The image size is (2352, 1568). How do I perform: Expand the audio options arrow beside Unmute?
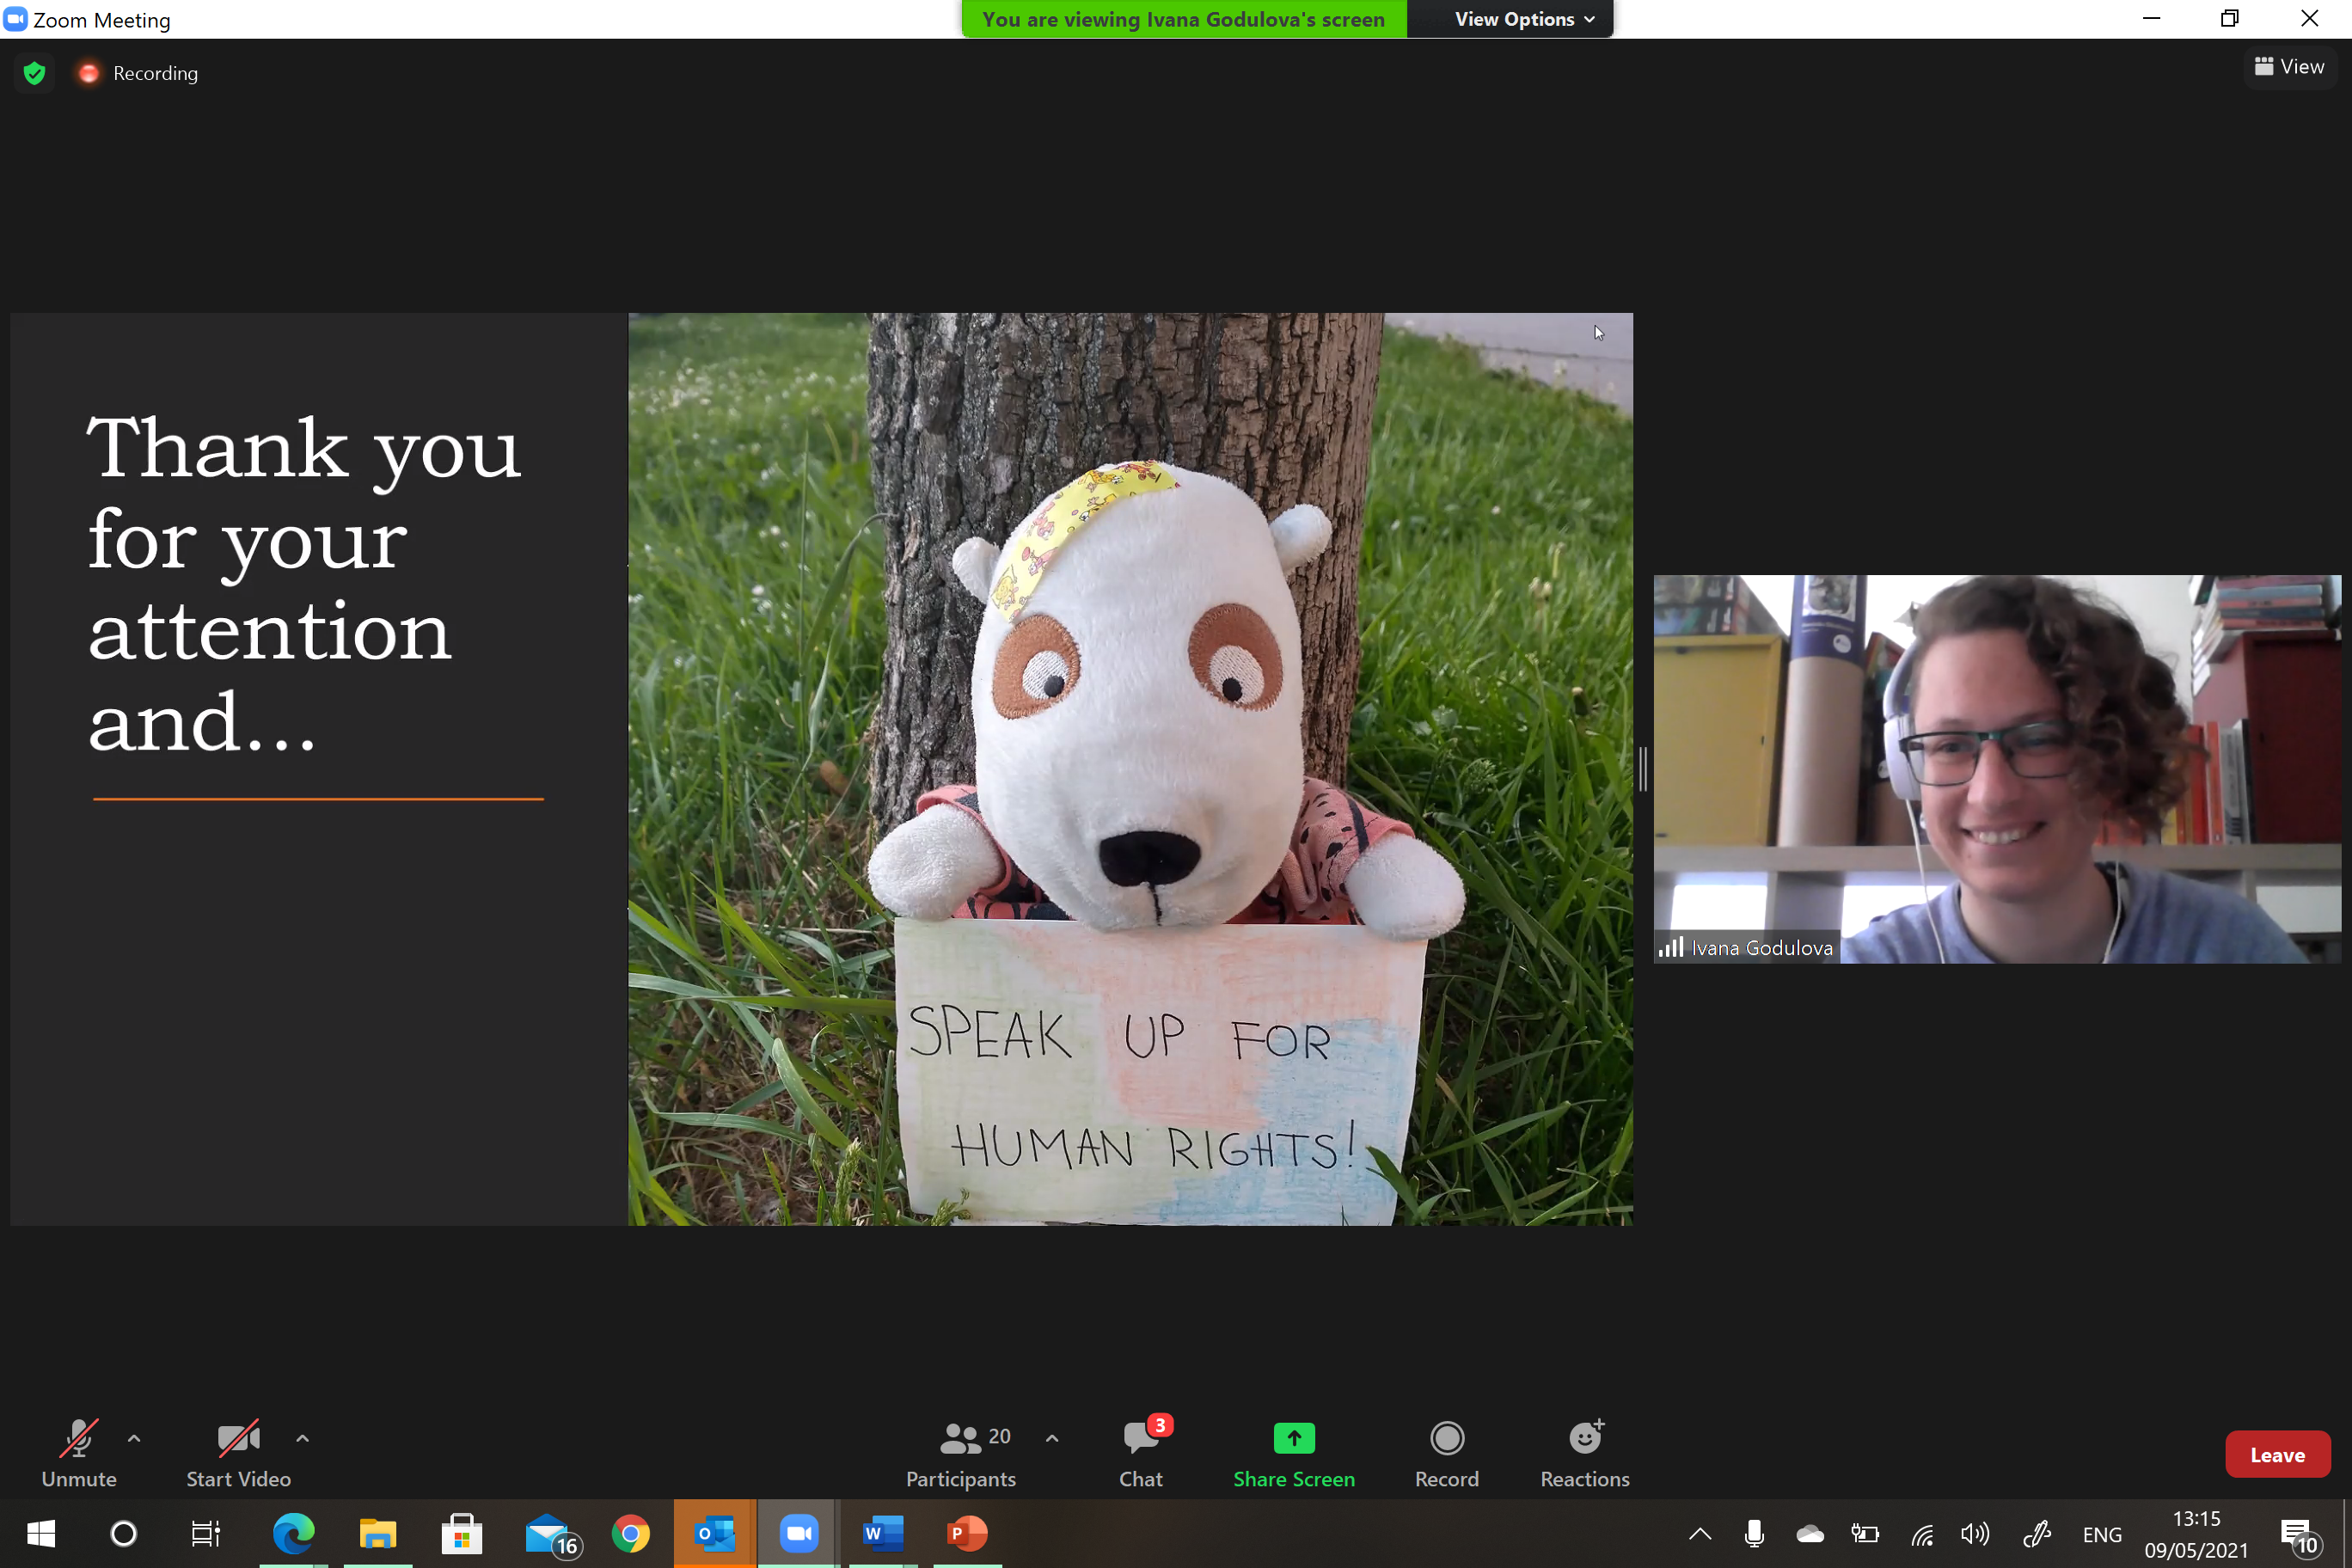pos(134,1438)
